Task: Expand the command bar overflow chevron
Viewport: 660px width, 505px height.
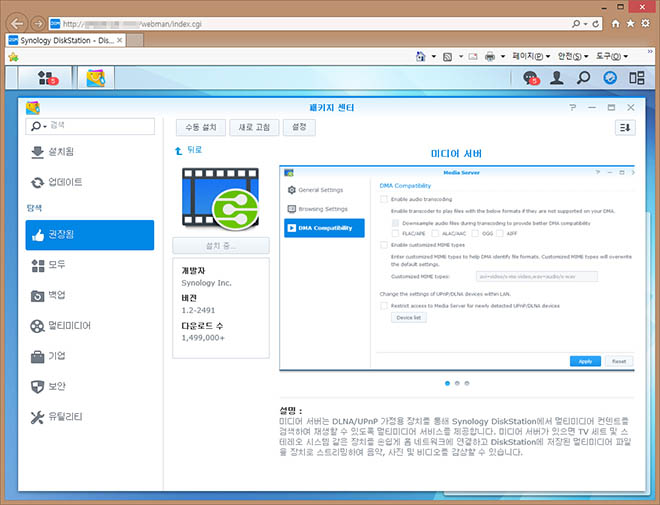Action: [650, 51]
